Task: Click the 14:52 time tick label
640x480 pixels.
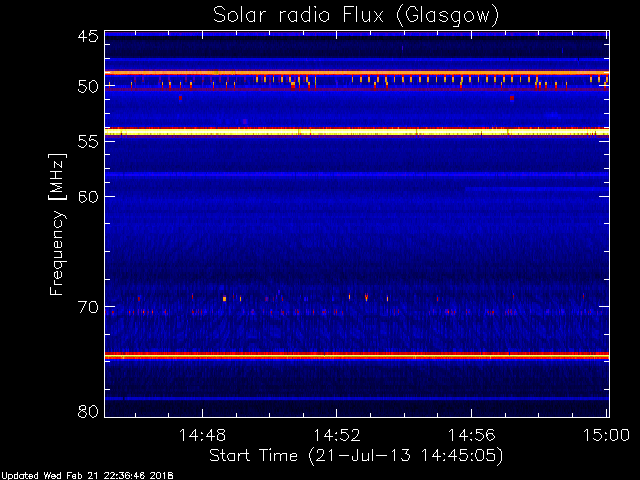Action: [337, 435]
